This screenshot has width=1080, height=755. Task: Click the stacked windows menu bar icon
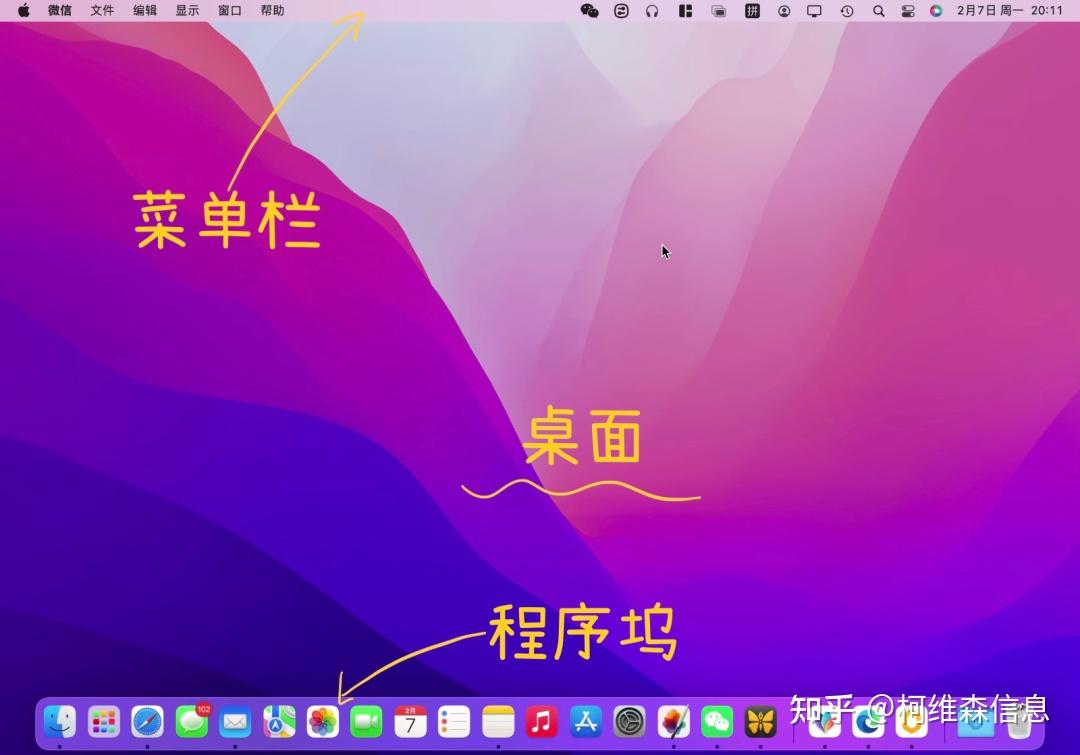pos(718,11)
